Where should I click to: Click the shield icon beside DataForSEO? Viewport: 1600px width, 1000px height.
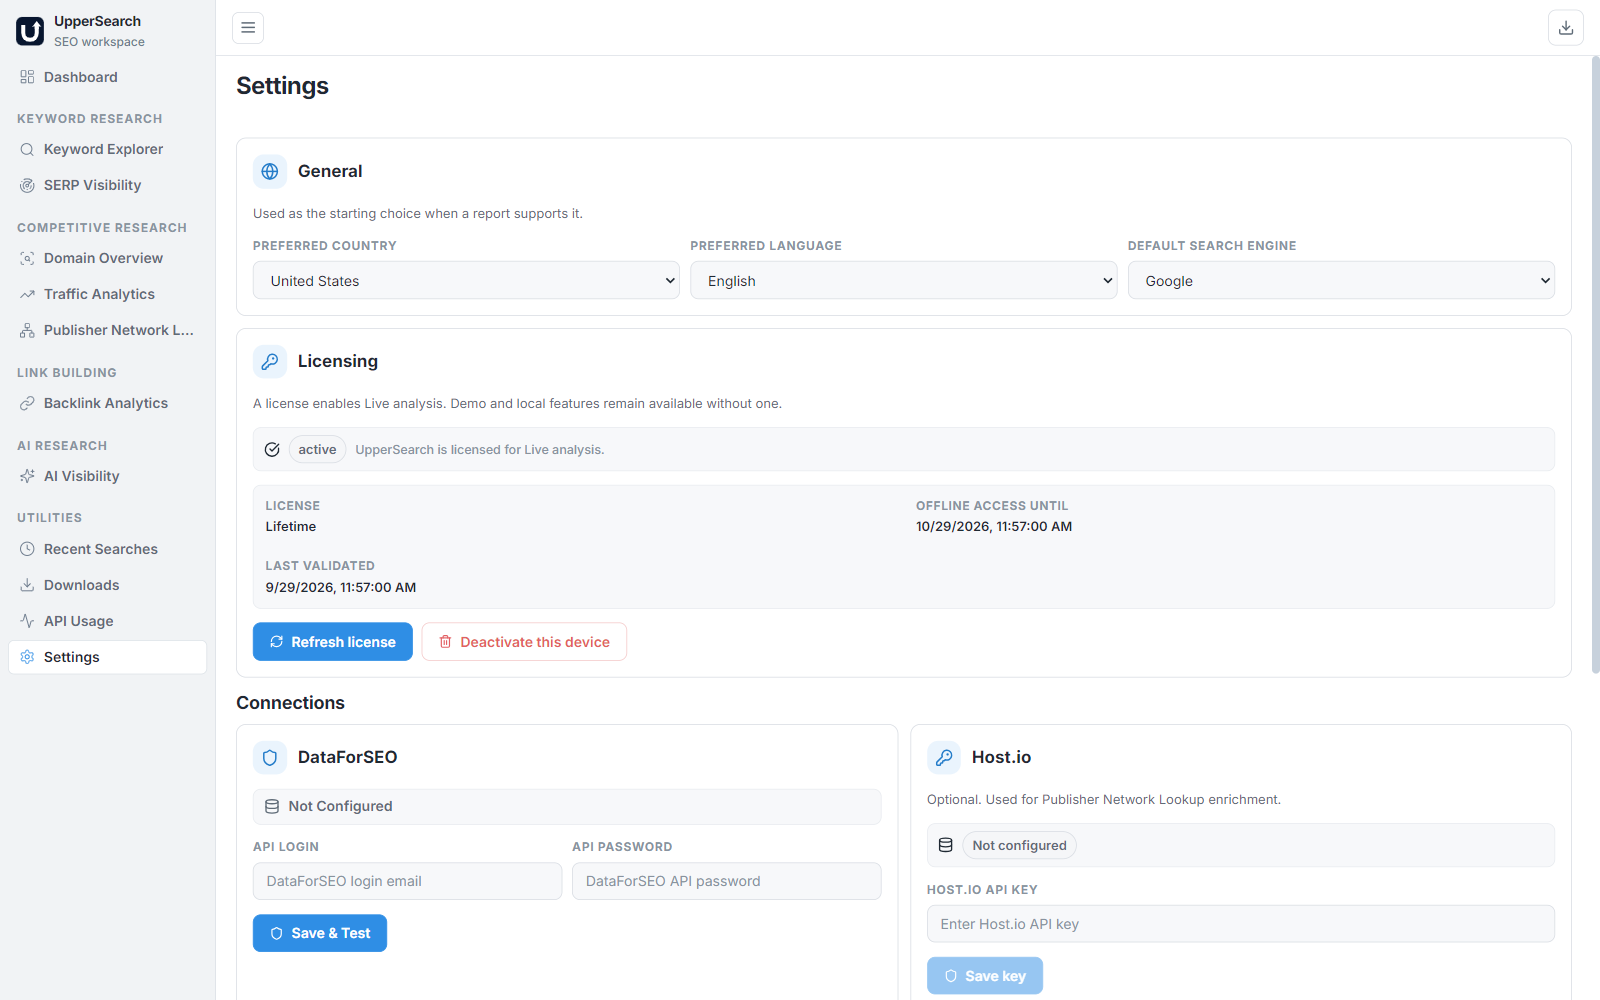coord(270,757)
